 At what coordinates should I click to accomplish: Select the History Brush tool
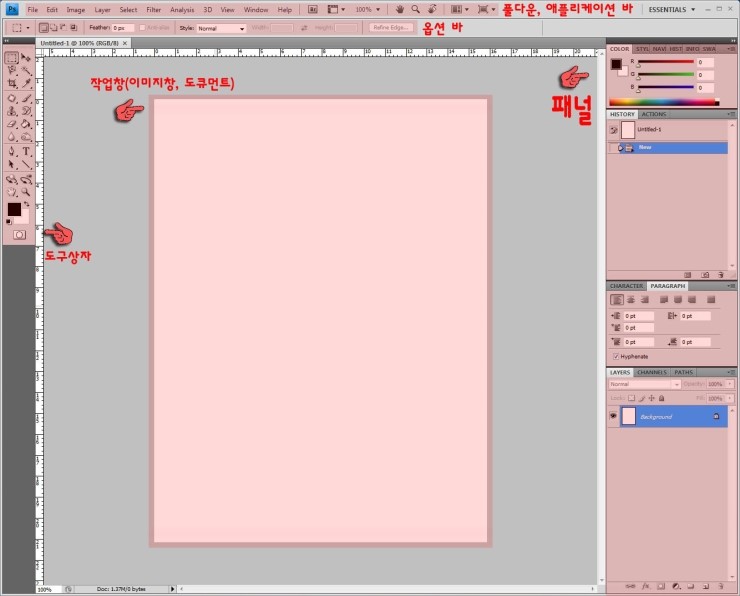click(26, 111)
